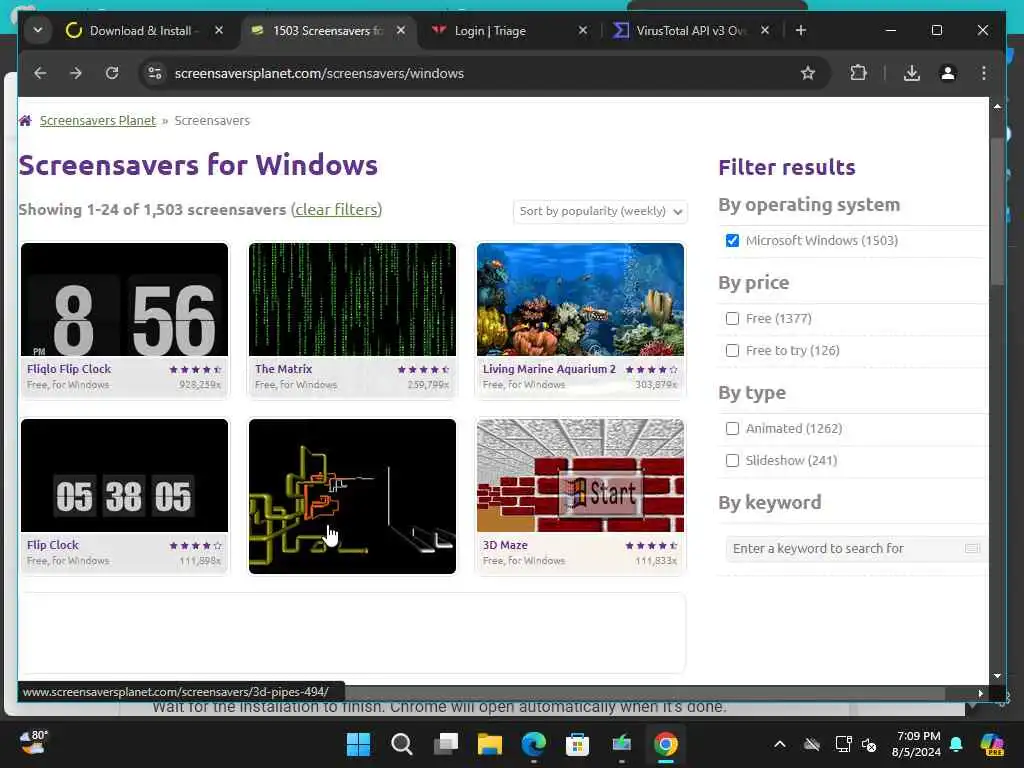Close the Download & Install tab

pos(219,31)
